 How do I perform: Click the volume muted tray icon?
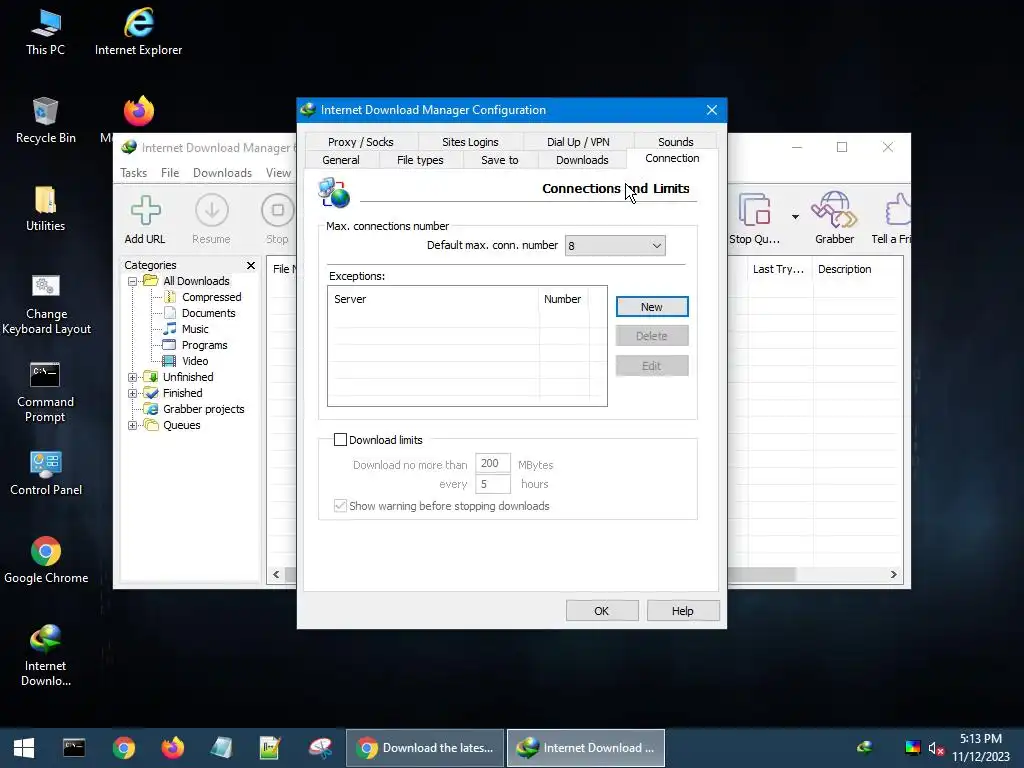pos(936,748)
